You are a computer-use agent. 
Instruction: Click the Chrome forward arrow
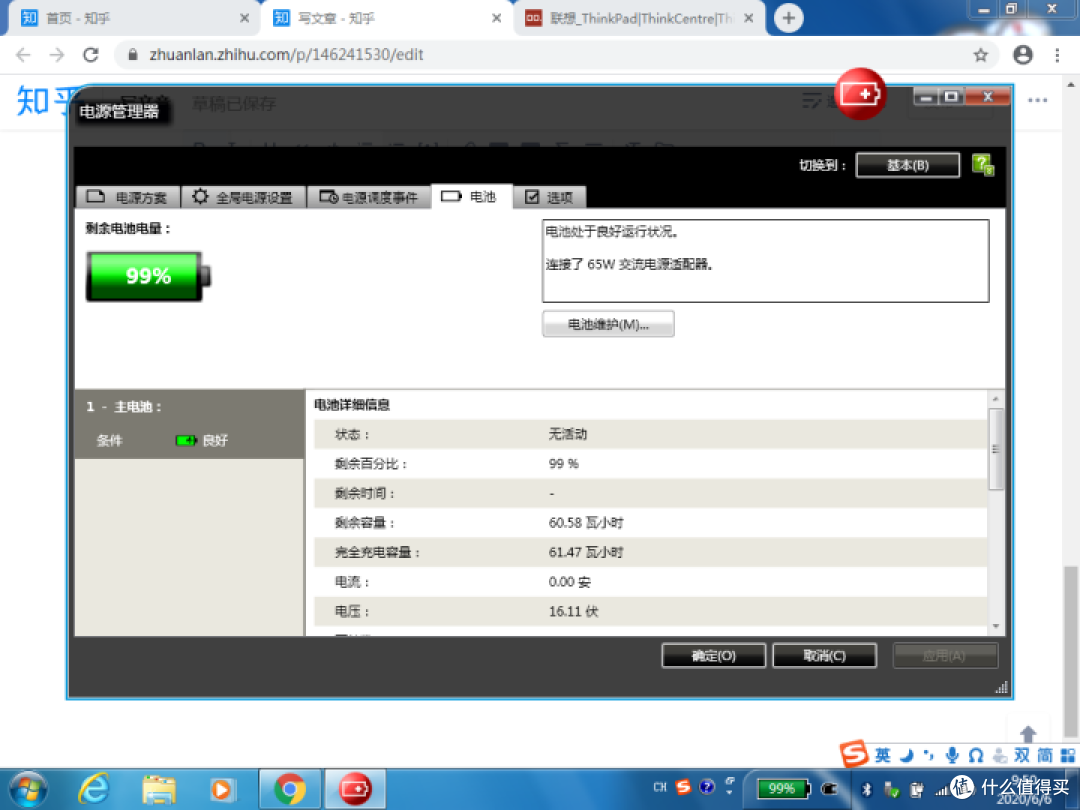pyautogui.click(x=56, y=54)
